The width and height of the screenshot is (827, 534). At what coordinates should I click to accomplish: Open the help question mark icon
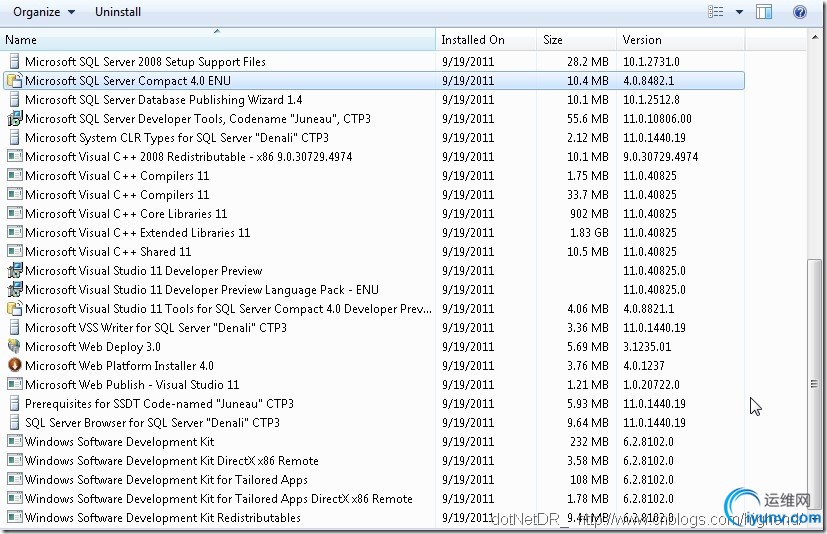click(800, 12)
